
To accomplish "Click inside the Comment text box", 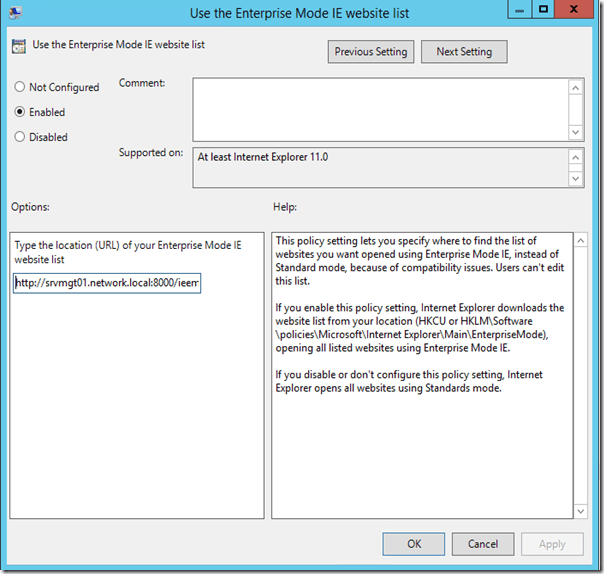I will click(380, 108).
